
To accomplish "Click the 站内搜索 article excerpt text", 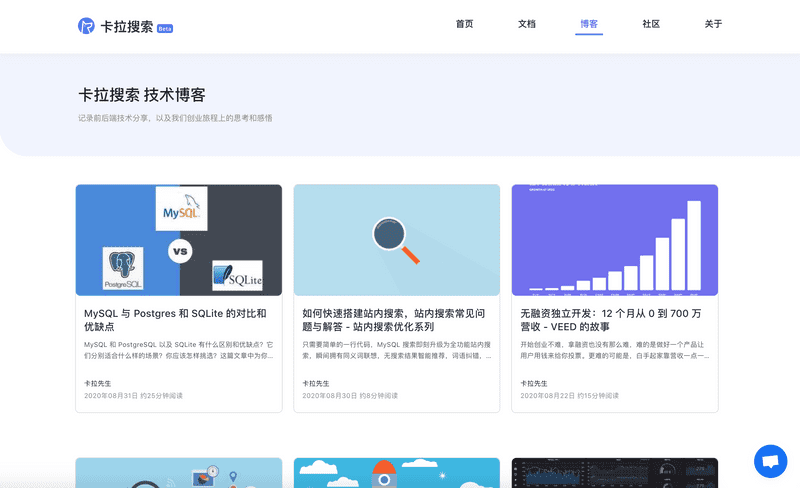I will click(396, 350).
